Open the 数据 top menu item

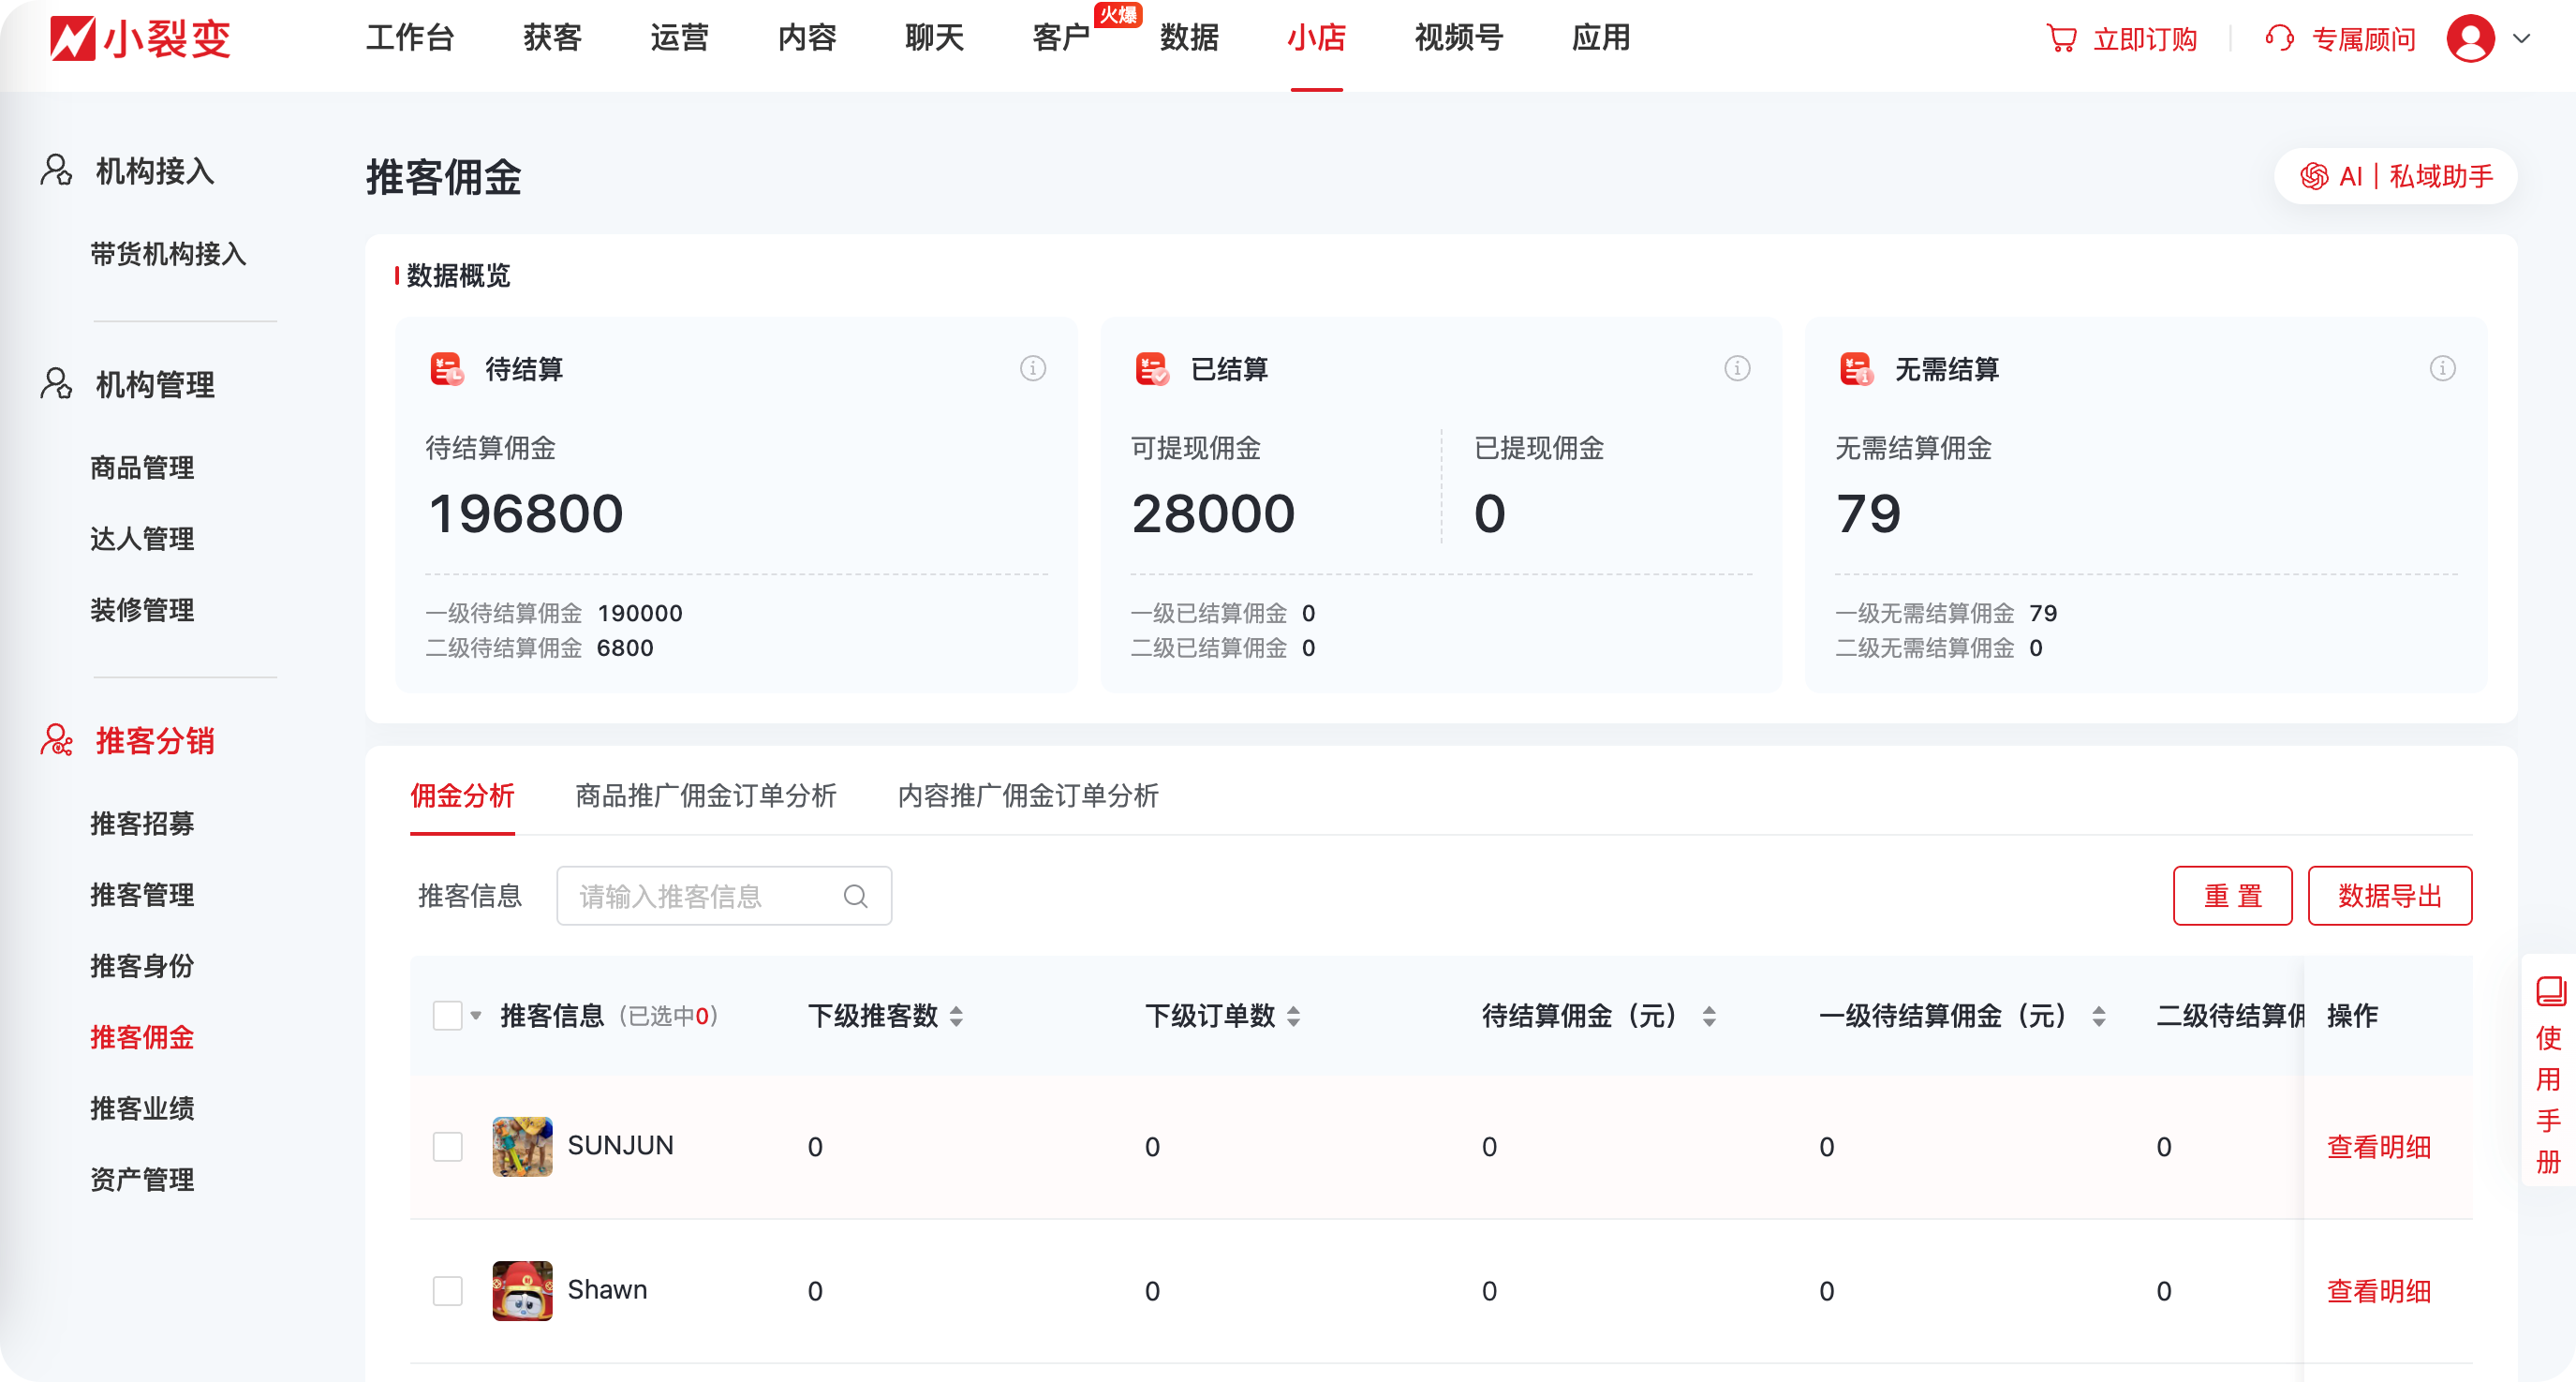(x=1188, y=39)
